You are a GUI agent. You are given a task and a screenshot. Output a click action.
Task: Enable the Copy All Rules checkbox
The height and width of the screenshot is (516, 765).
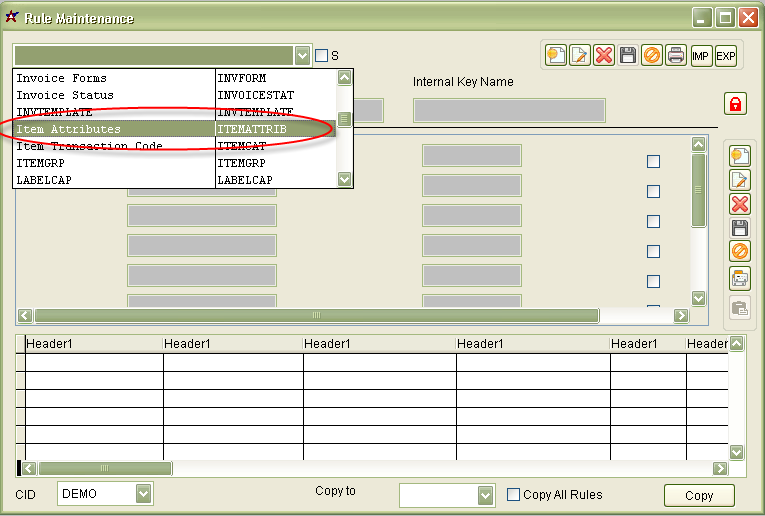514,494
